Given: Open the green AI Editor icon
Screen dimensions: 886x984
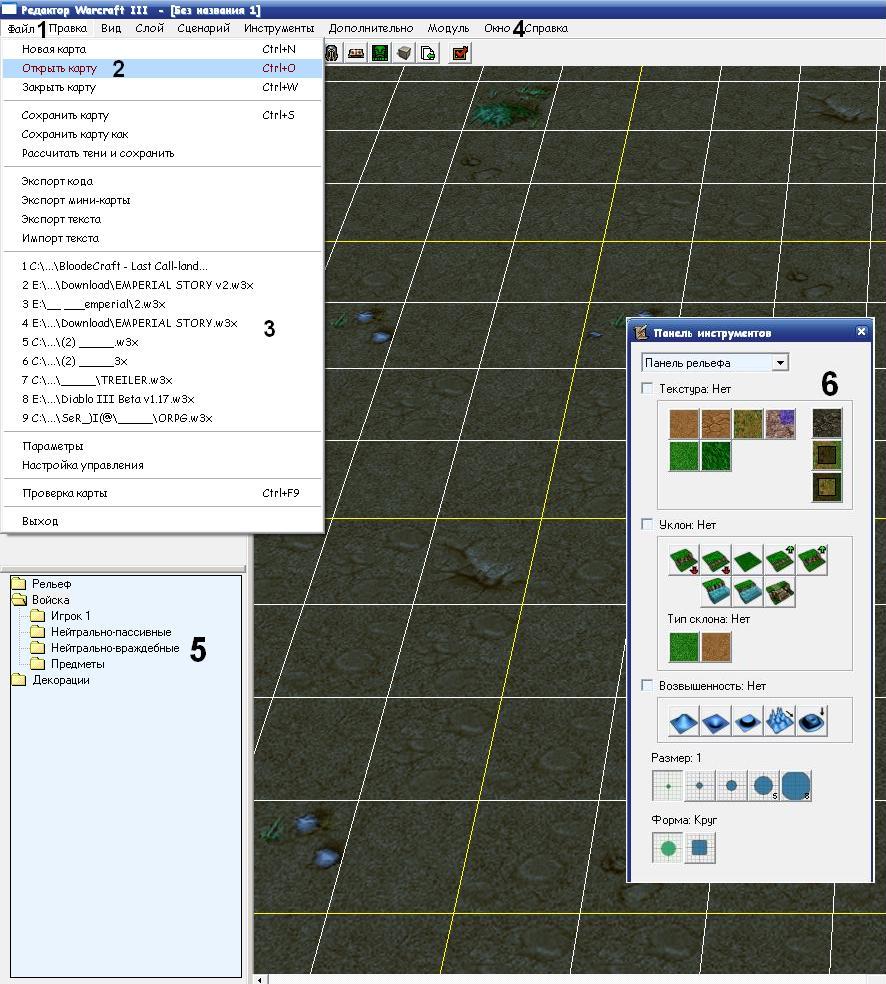Looking at the screenshot, I should [x=380, y=53].
